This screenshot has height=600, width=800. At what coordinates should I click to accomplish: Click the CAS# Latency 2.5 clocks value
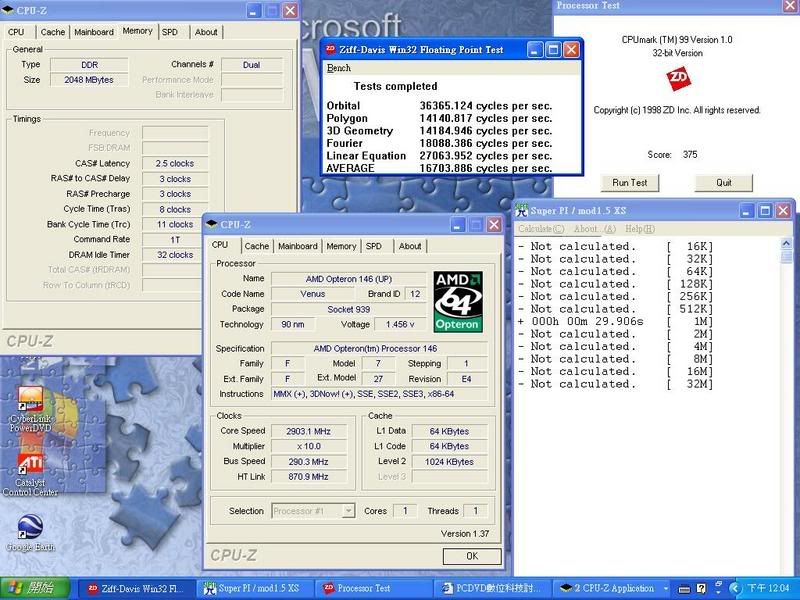pyautogui.click(x=174, y=163)
